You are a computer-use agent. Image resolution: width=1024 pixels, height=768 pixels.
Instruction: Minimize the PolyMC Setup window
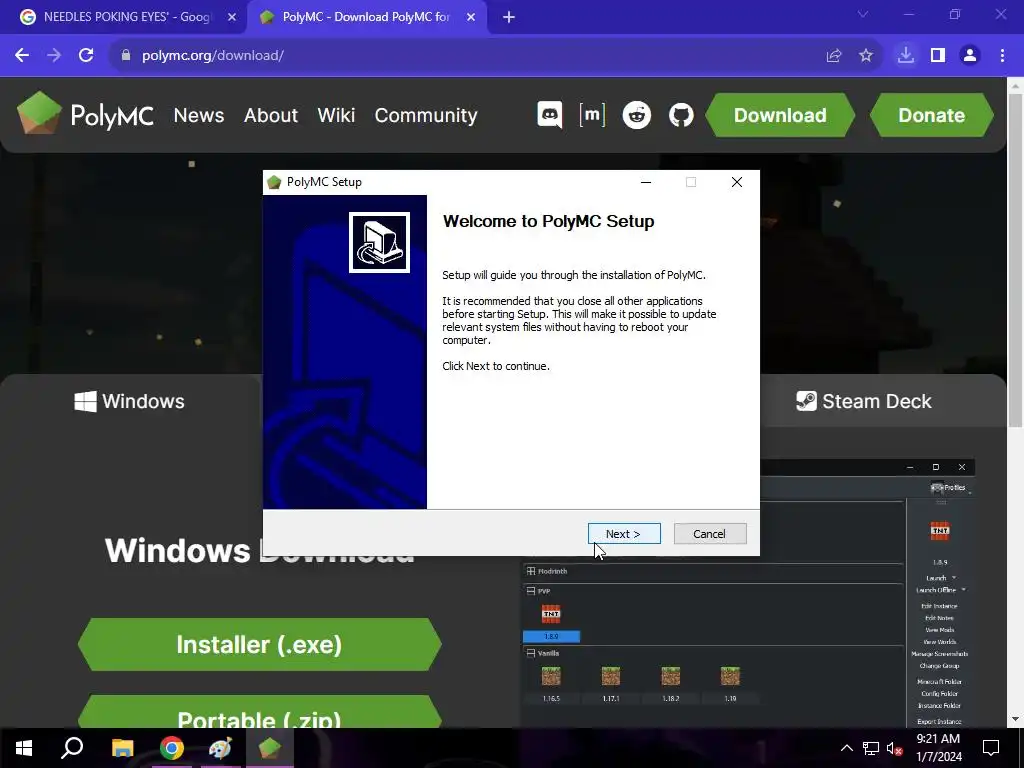[x=646, y=182]
